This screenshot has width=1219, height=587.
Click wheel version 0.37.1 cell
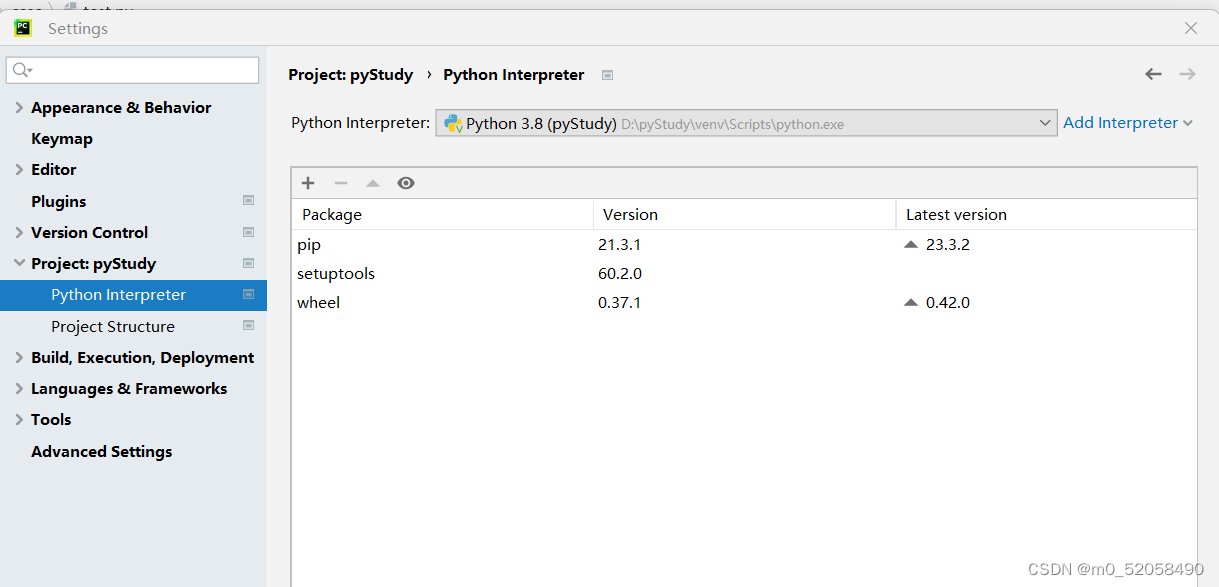coord(619,302)
